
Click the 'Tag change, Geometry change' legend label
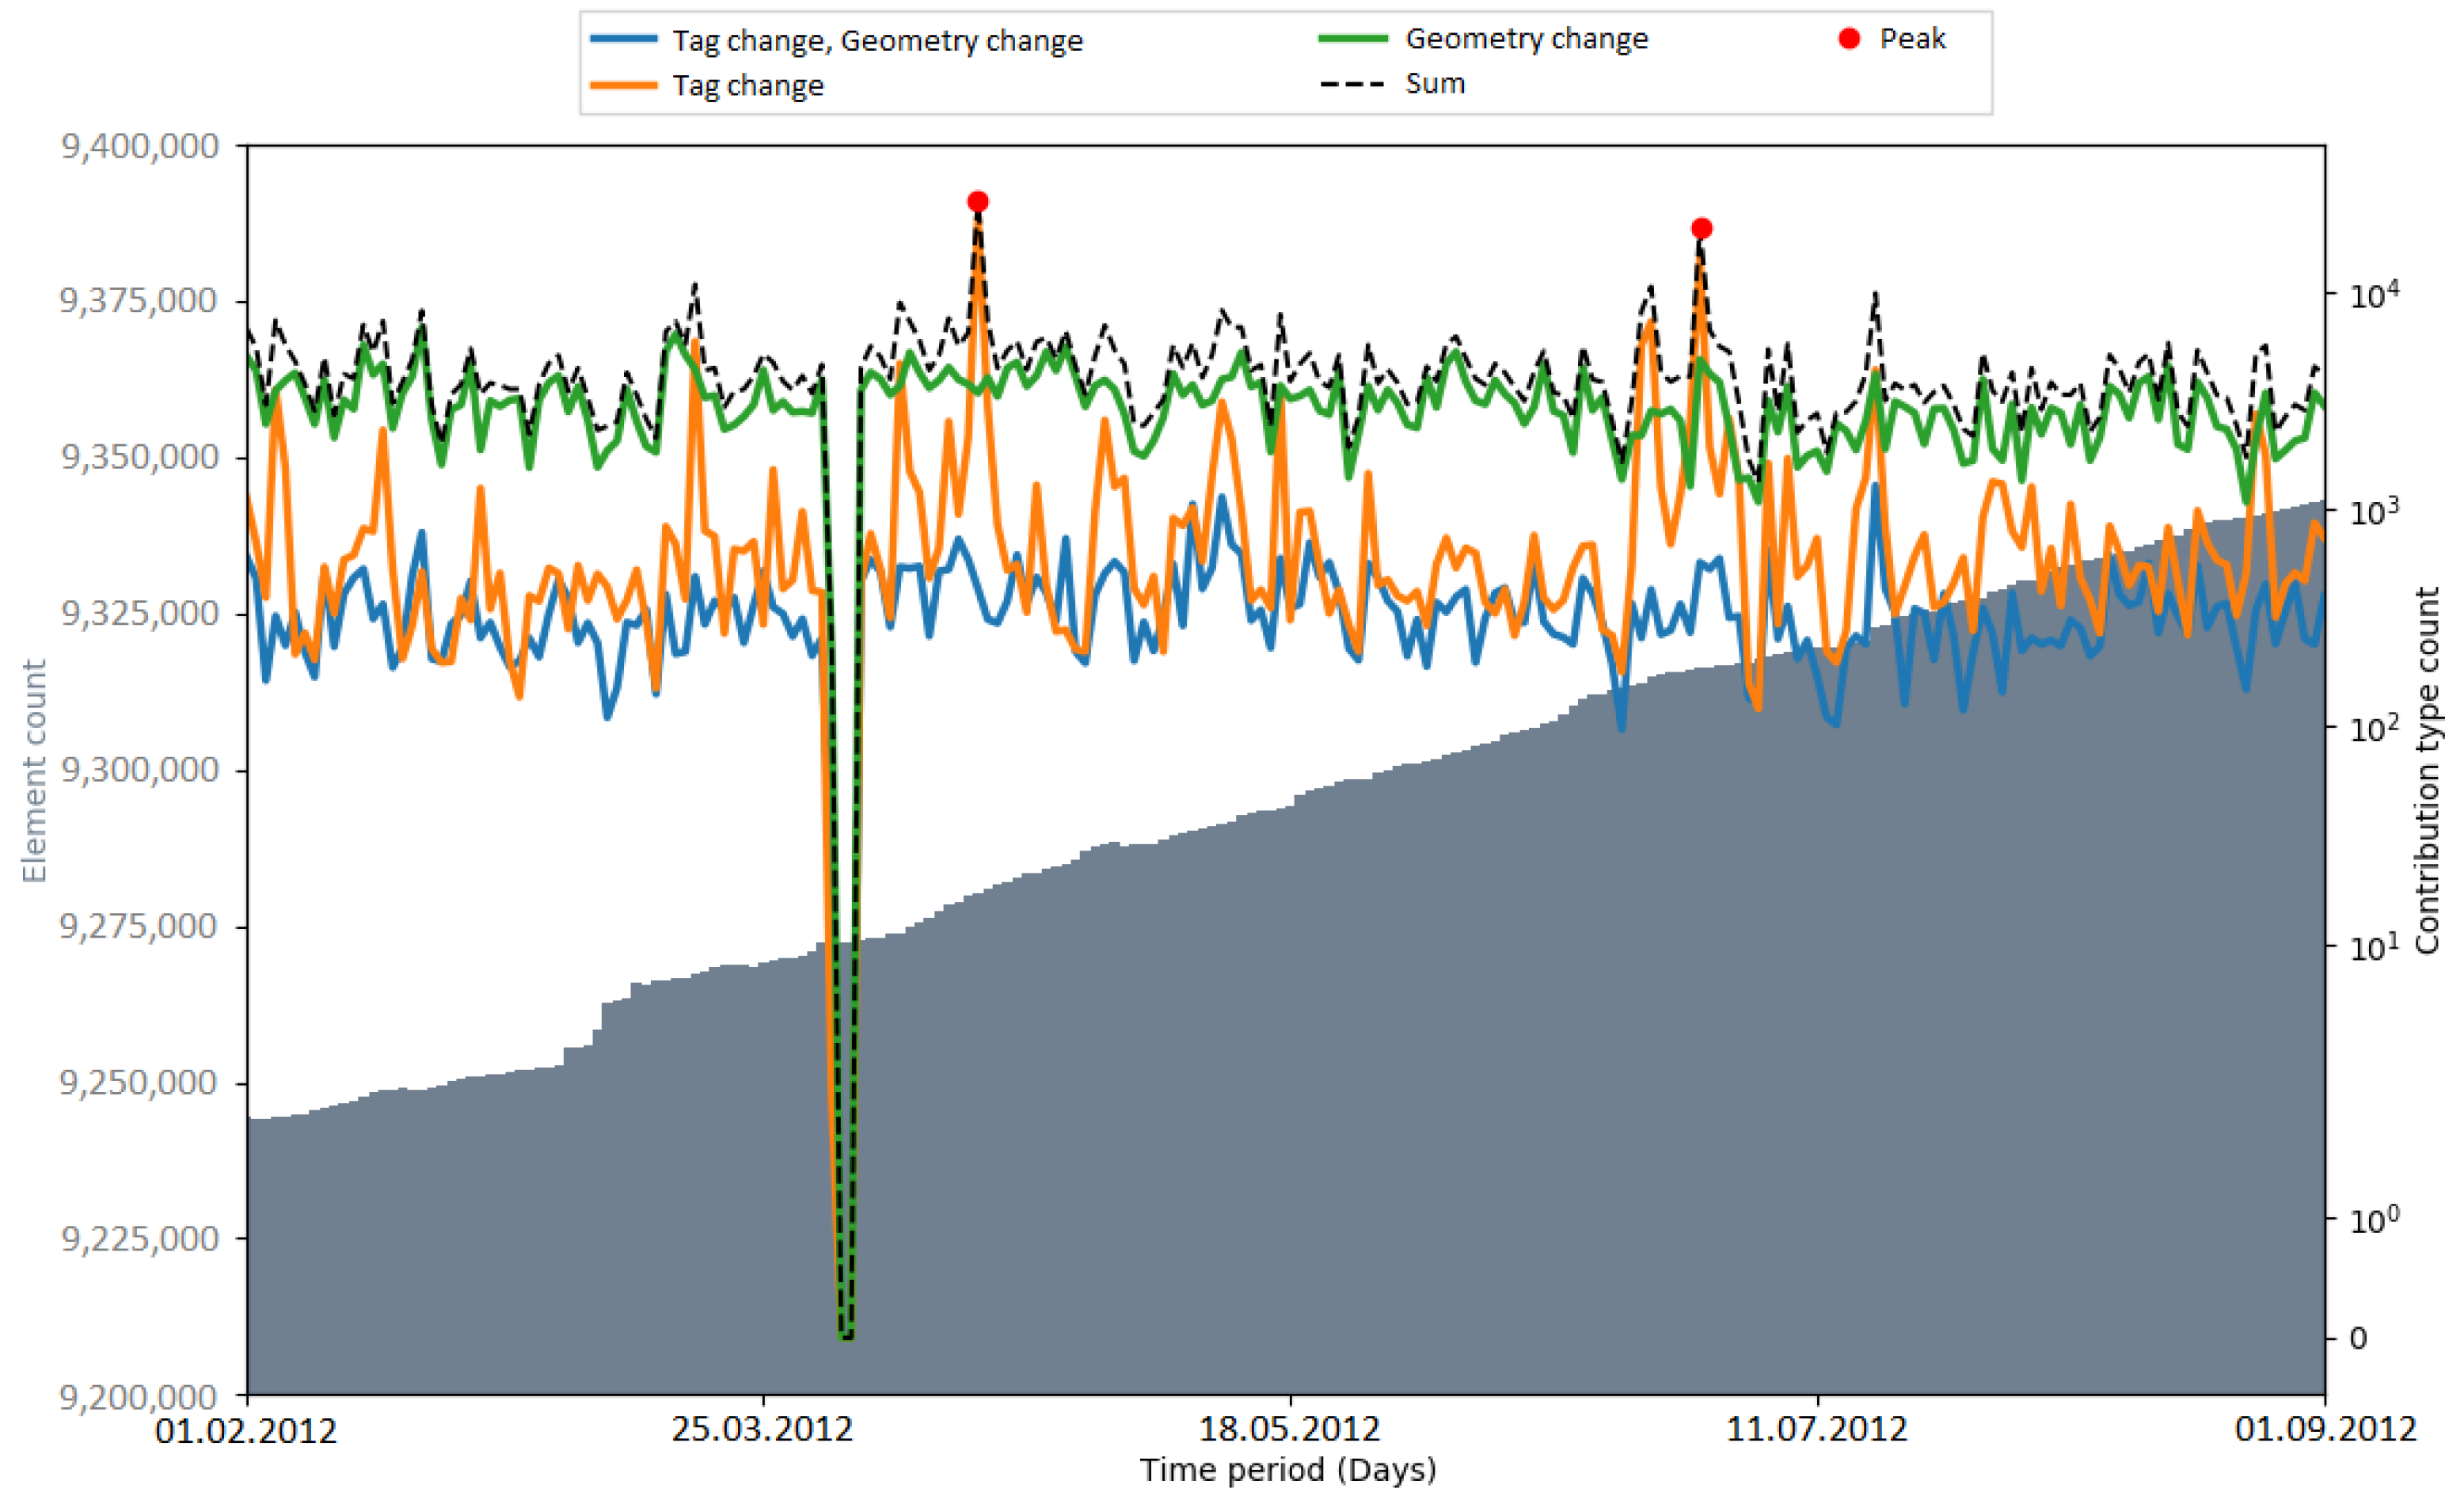877,41
